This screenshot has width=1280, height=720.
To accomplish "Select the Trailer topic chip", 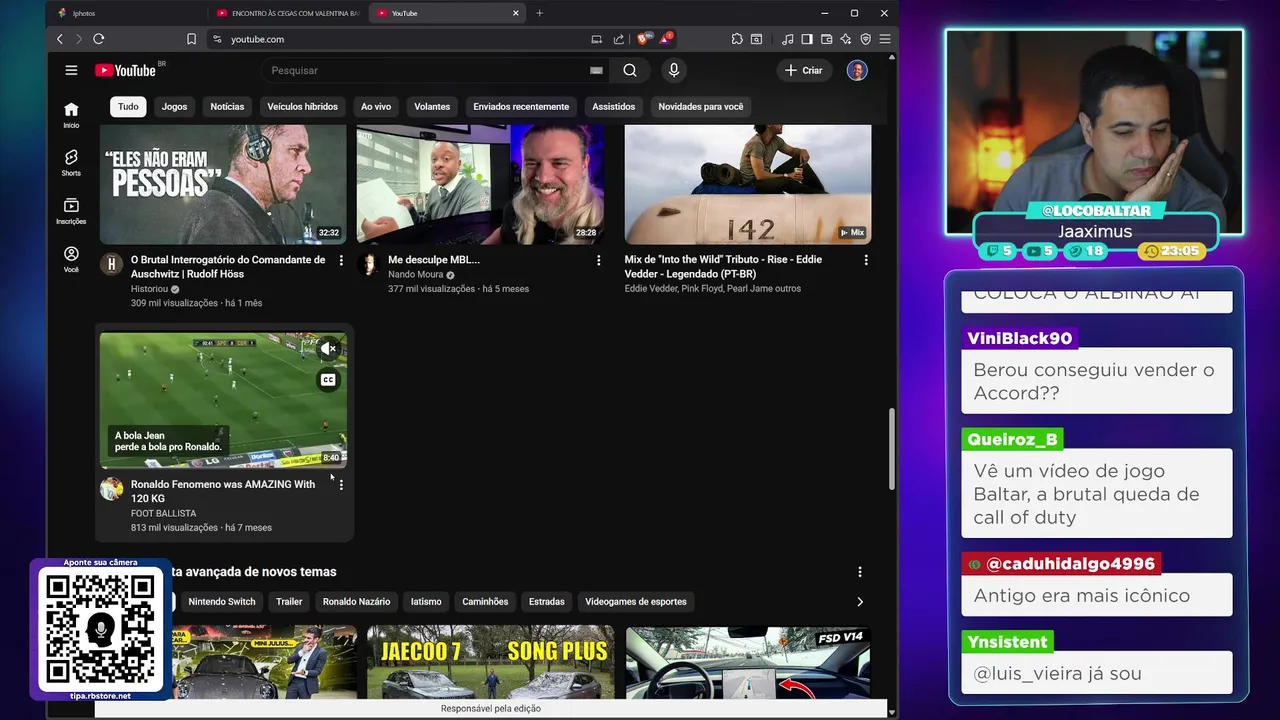I will [289, 602].
